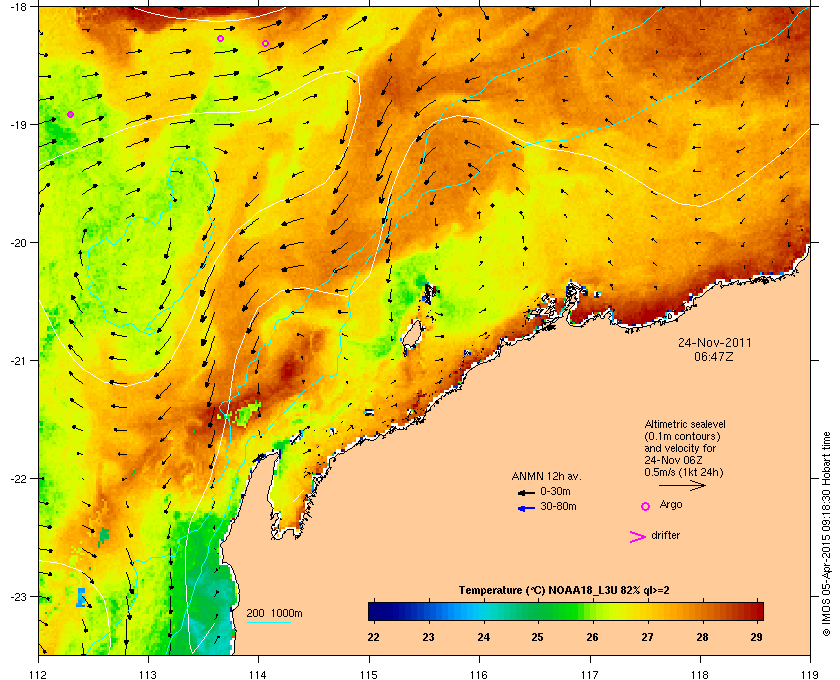Screen dimensions: 840x680
Task: Click the black 0-30m arrow legend symbol
Action: [526, 492]
